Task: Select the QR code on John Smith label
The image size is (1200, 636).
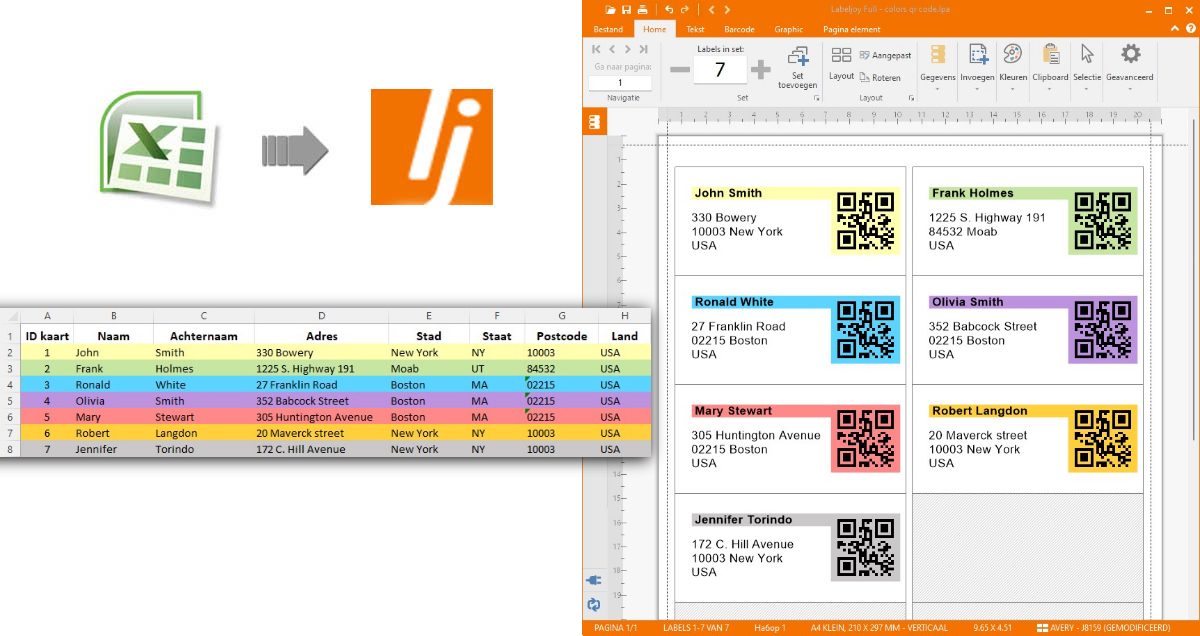Action: click(x=866, y=220)
